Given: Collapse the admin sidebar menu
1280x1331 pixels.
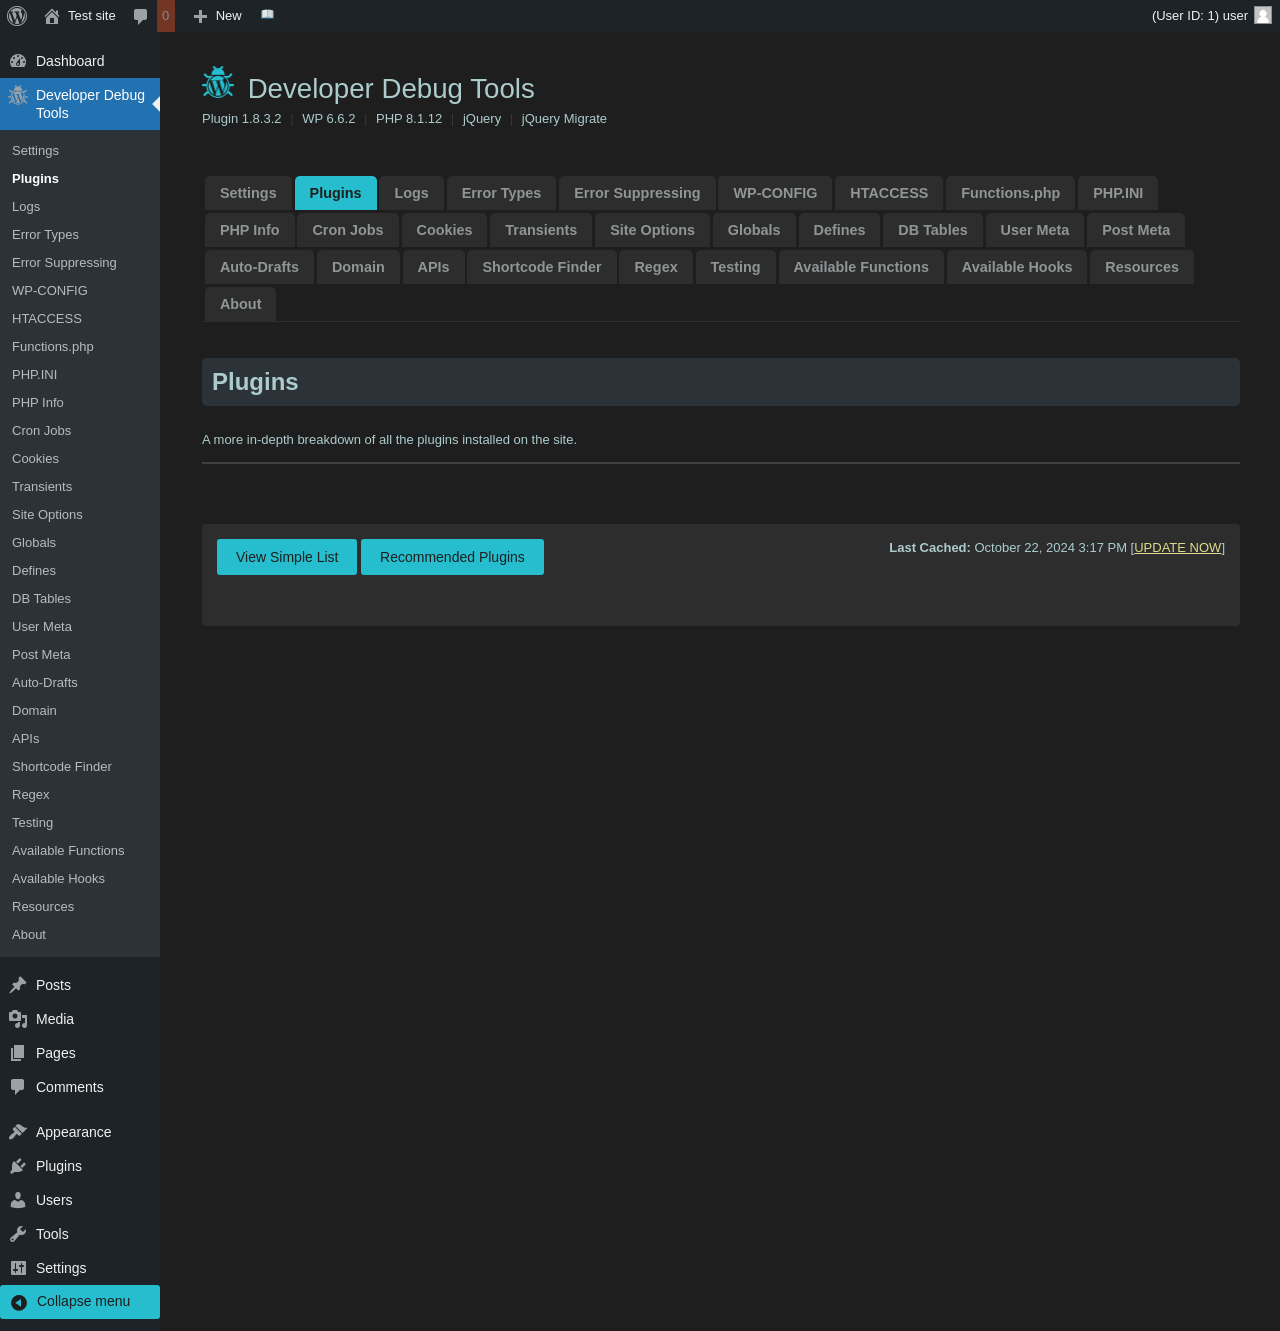Looking at the screenshot, I should click(x=80, y=1301).
